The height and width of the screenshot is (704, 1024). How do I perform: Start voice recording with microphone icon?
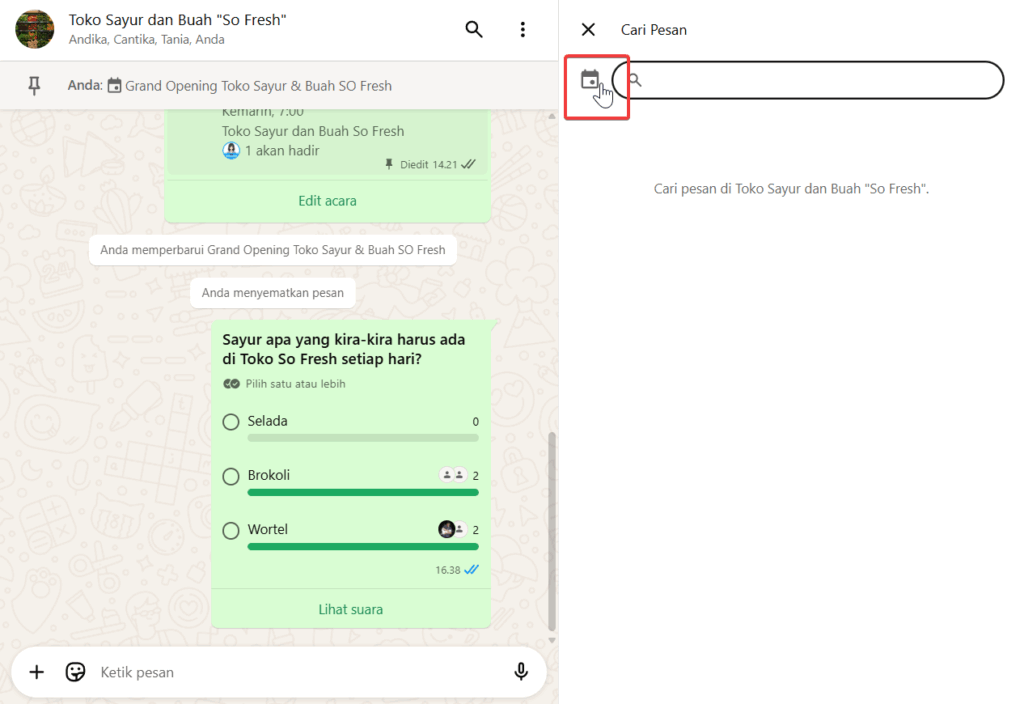point(521,672)
